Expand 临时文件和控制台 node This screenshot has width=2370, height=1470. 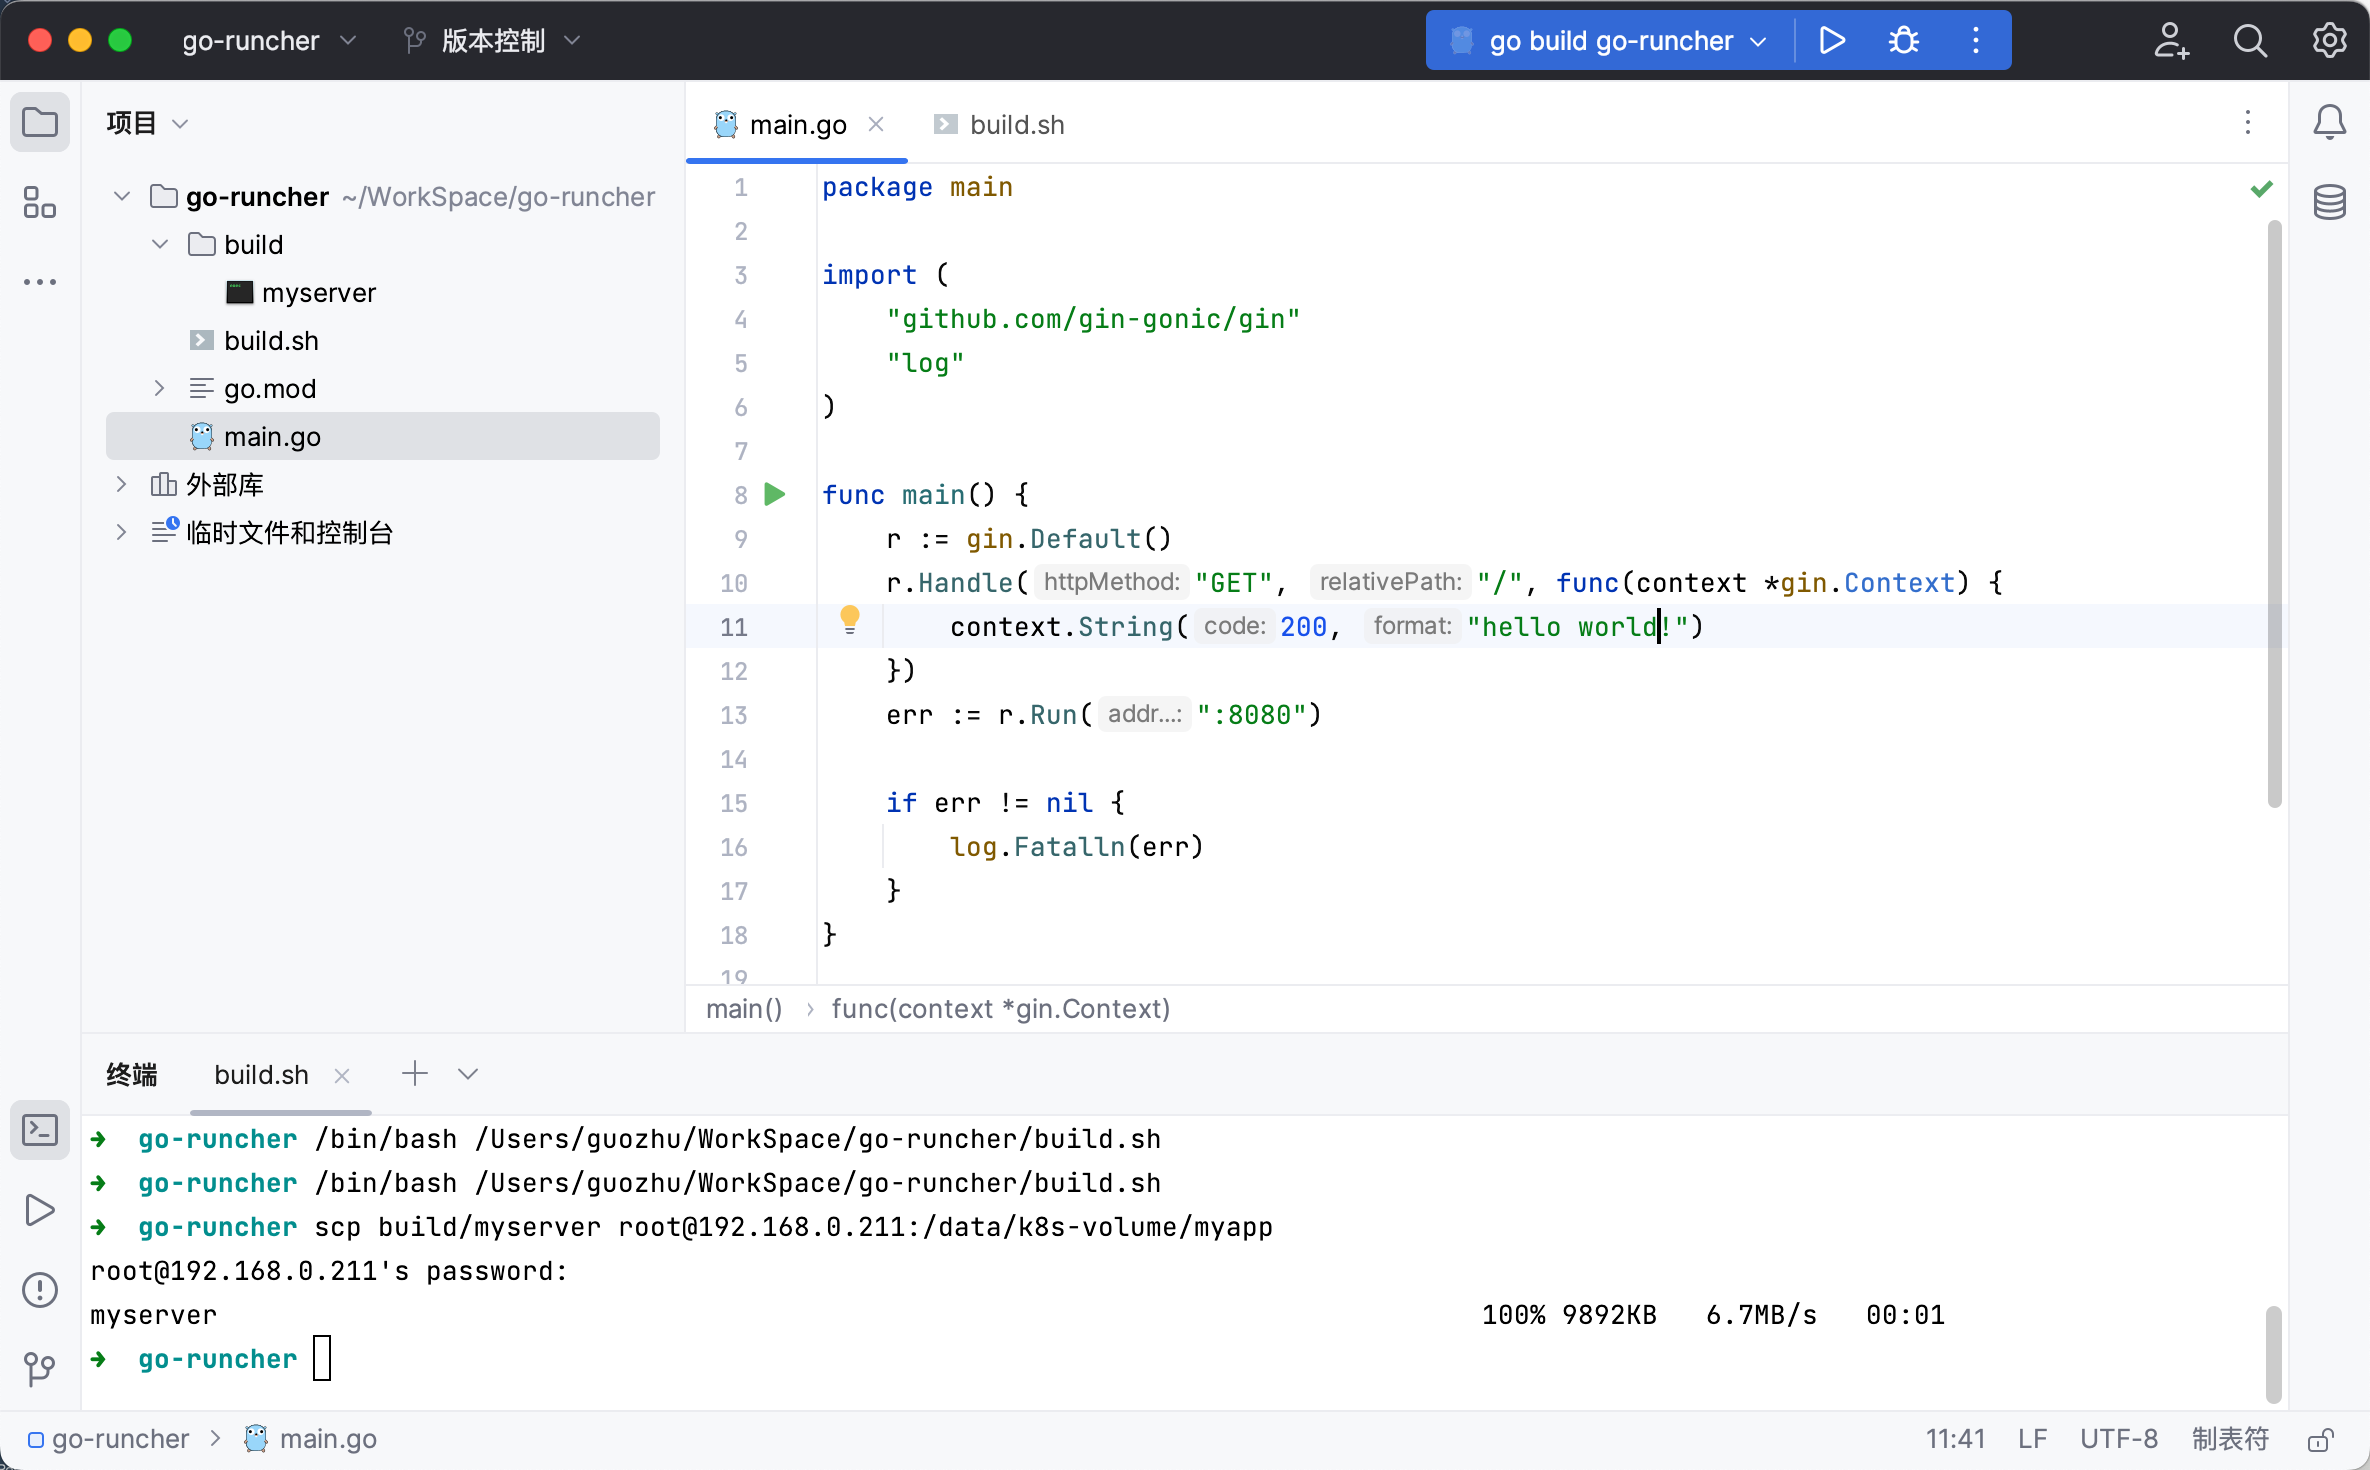[122, 532]
